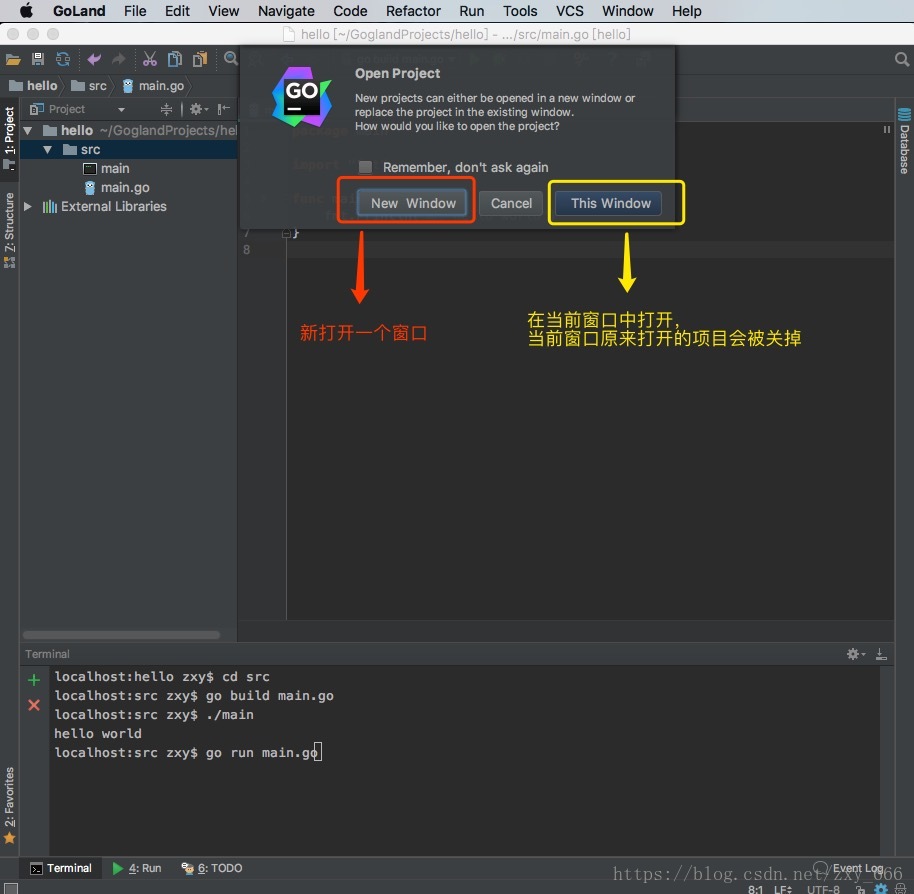The width and height of the screenshot is (914, 894).
Task: Select the main binary in project tree
Action: (x=107, y=168)
